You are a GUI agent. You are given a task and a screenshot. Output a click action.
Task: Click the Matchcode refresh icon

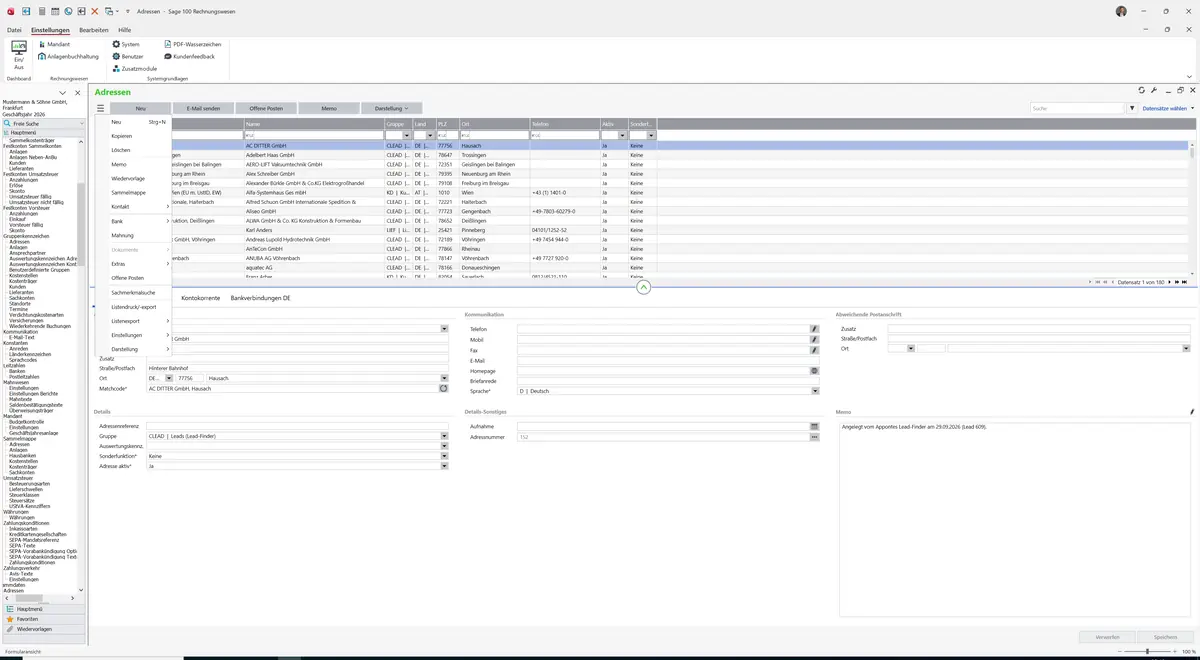[x=444, y=388]
